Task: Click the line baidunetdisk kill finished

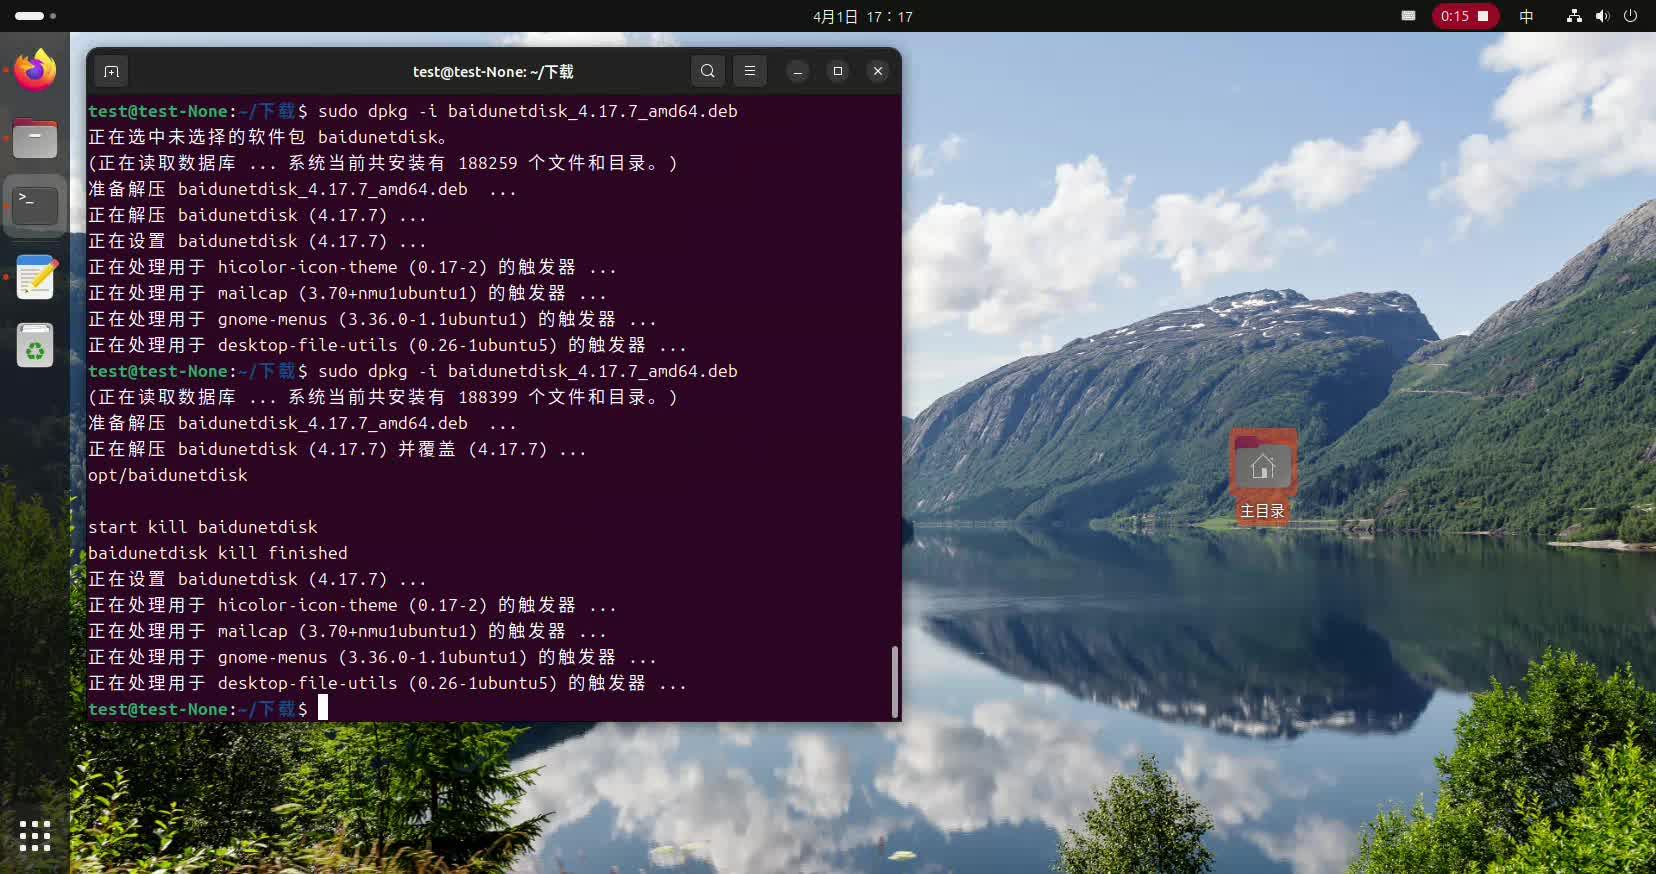Action: click(x=218, y=553)
